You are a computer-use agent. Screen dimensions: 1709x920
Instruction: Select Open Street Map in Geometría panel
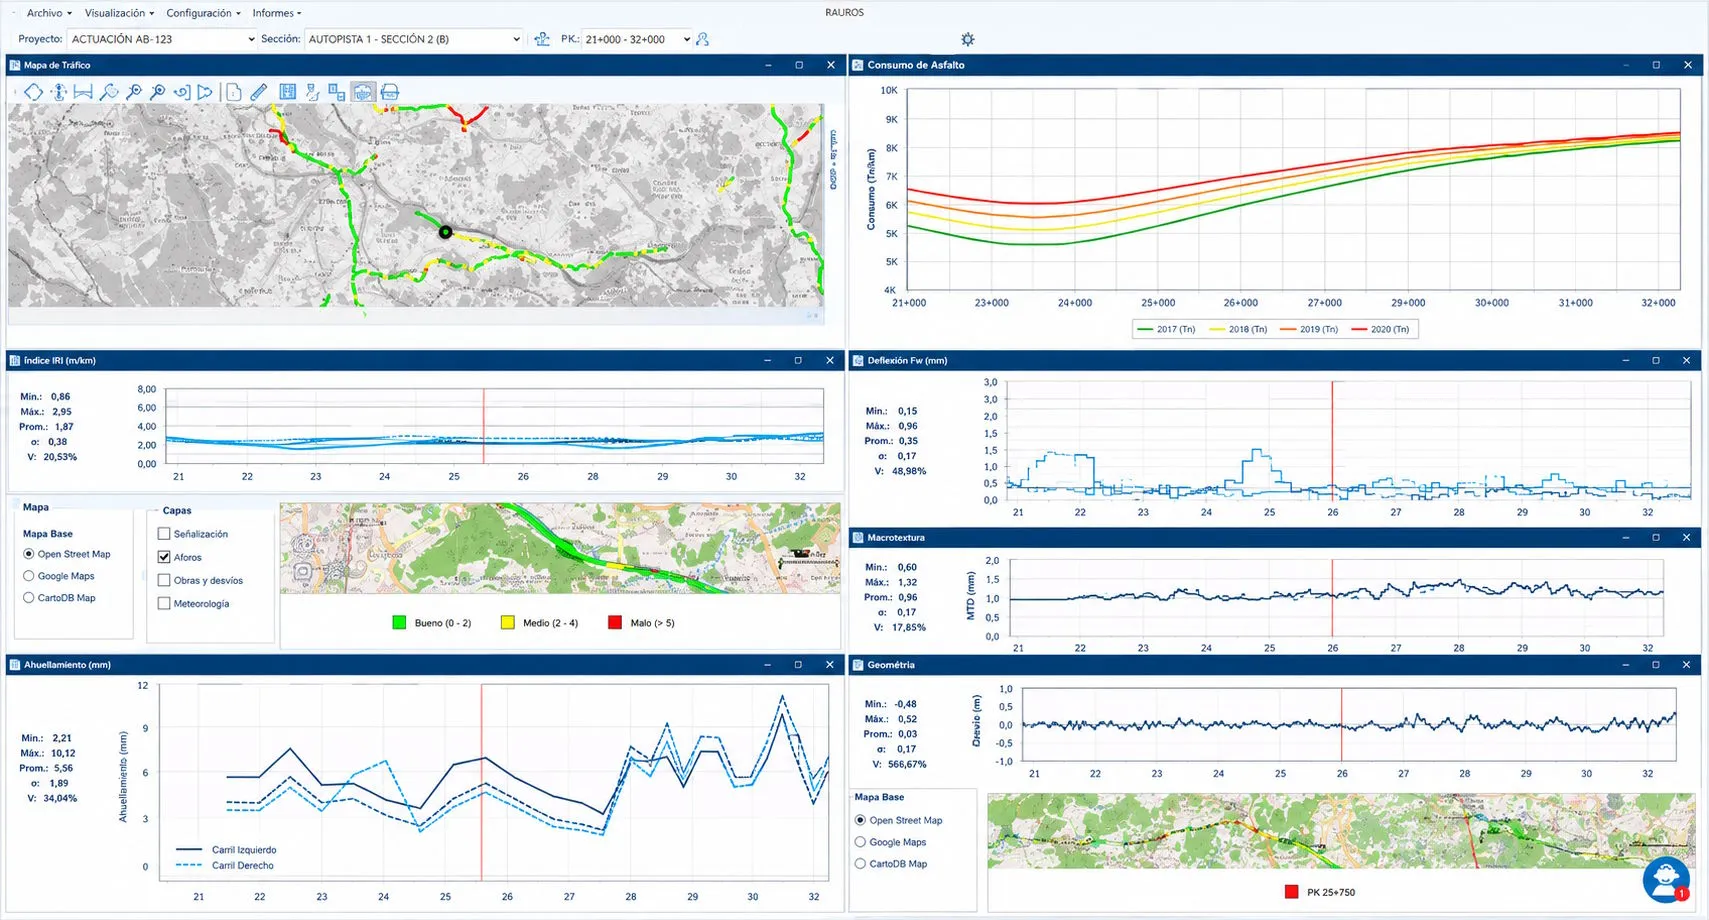[x=860, y=820]
